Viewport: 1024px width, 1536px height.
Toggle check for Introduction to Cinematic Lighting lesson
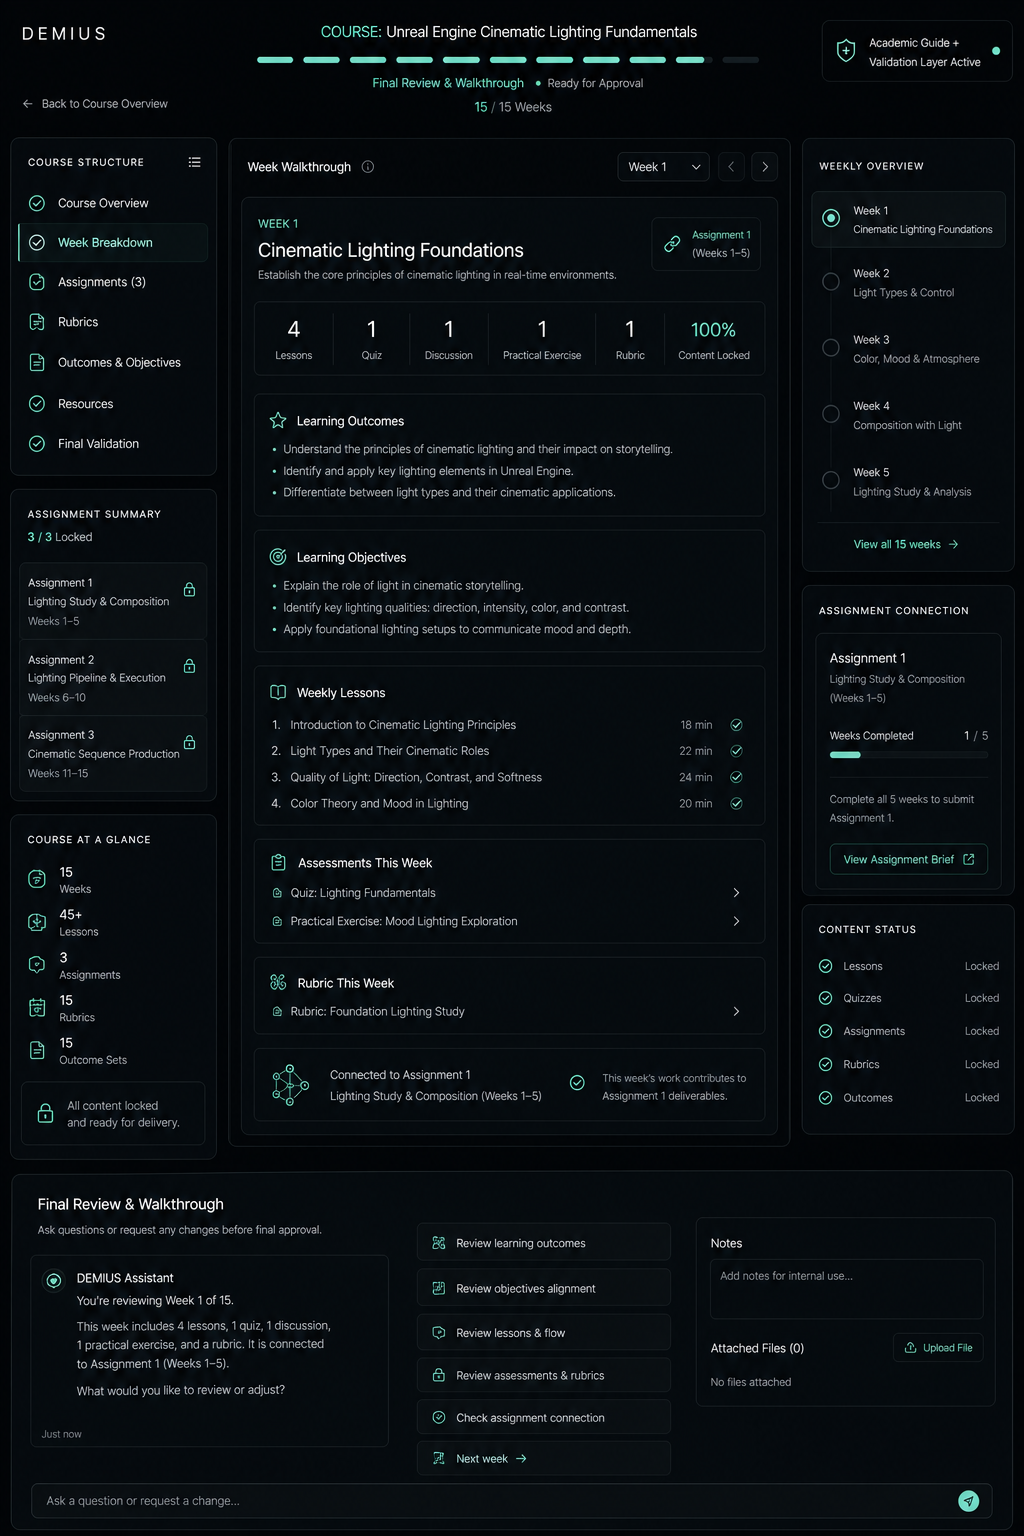coord(736,725)
